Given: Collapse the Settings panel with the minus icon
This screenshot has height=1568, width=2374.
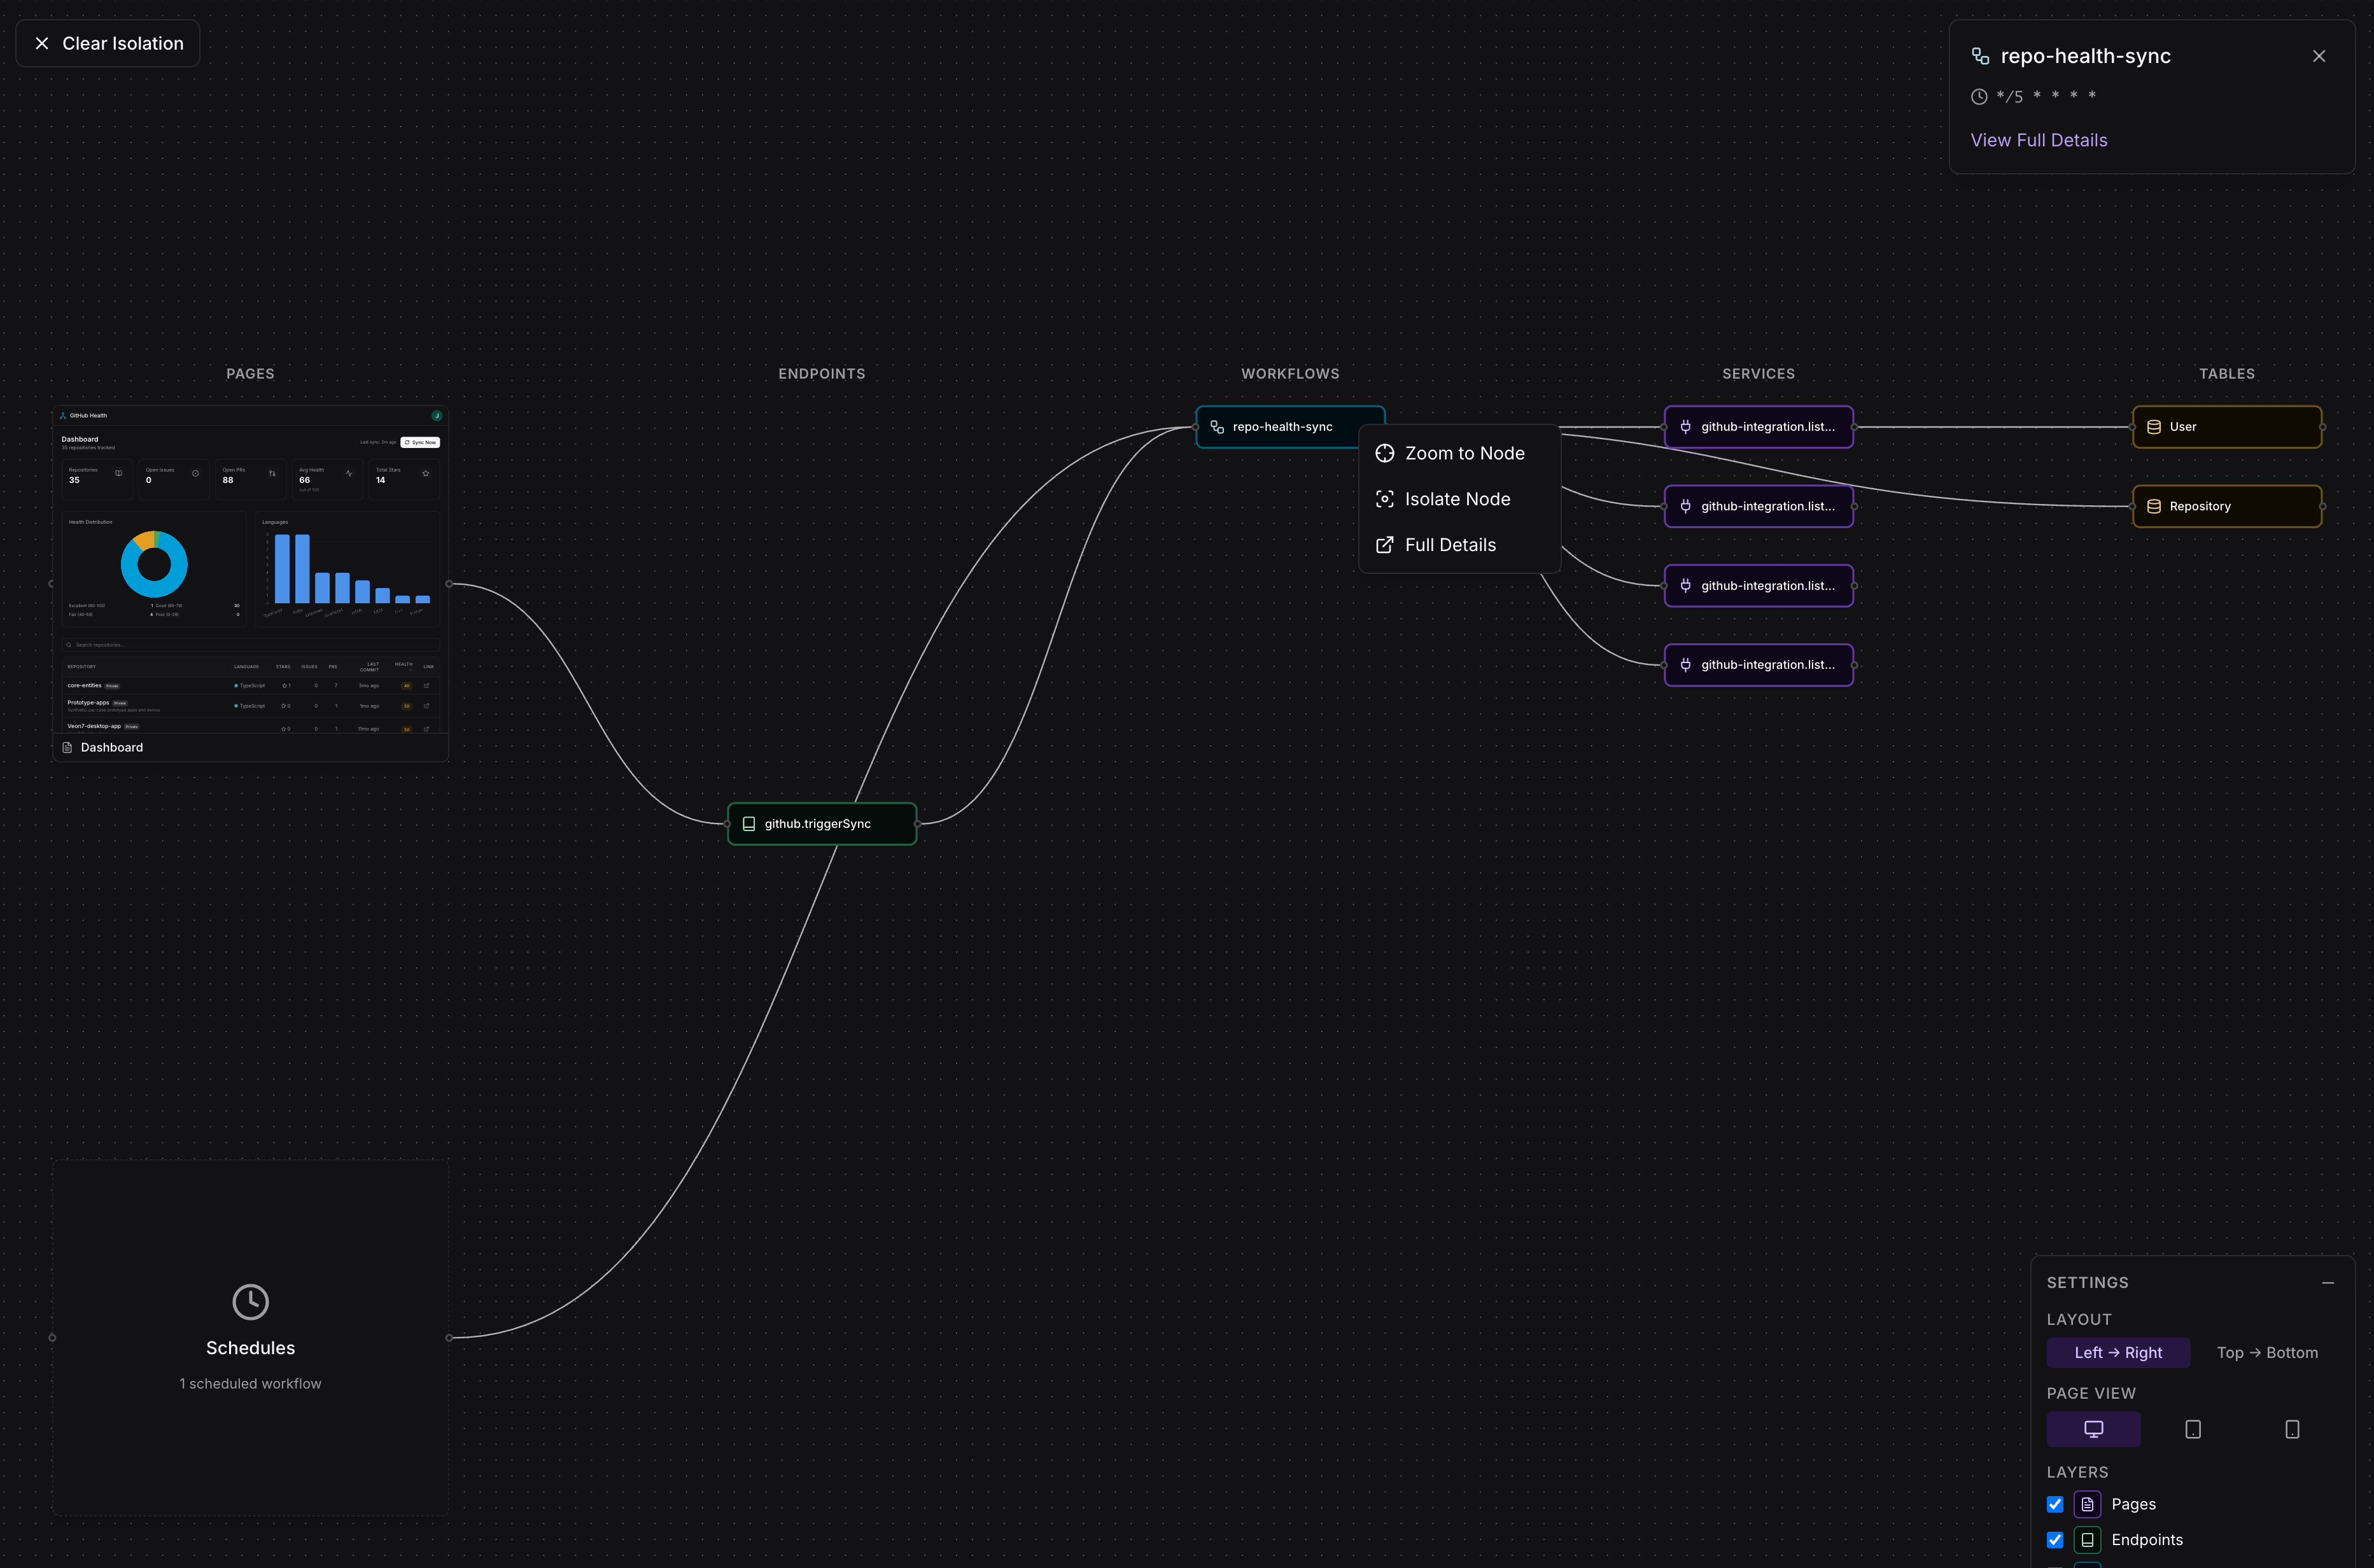Looking at the screenshot, I should (2327, 1283).
